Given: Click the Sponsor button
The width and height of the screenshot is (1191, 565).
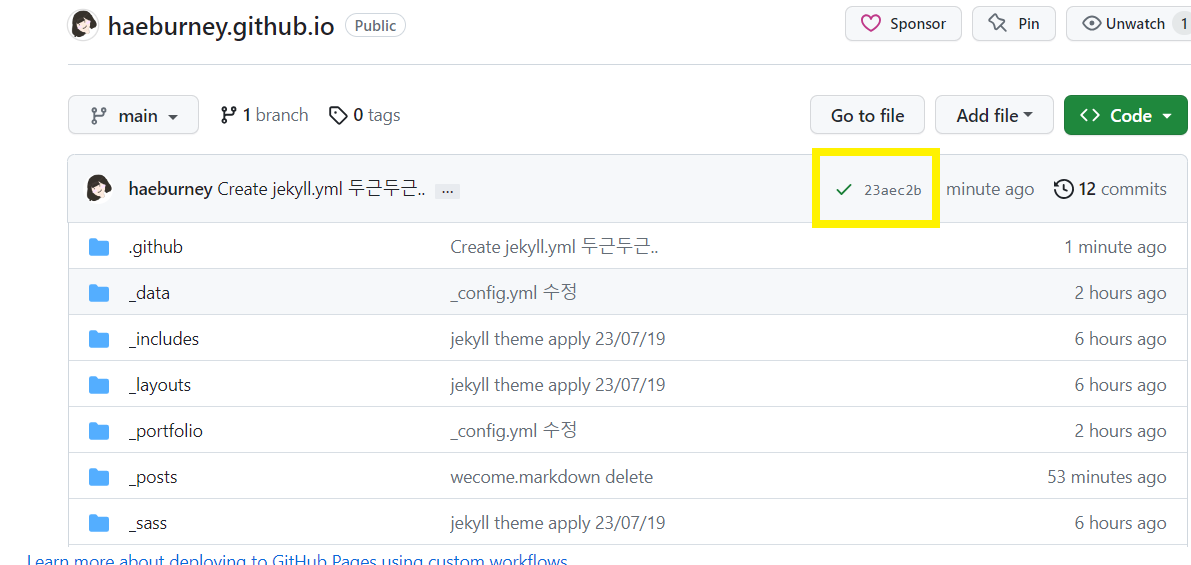Looking at the screenshot, I should [903, 24].
